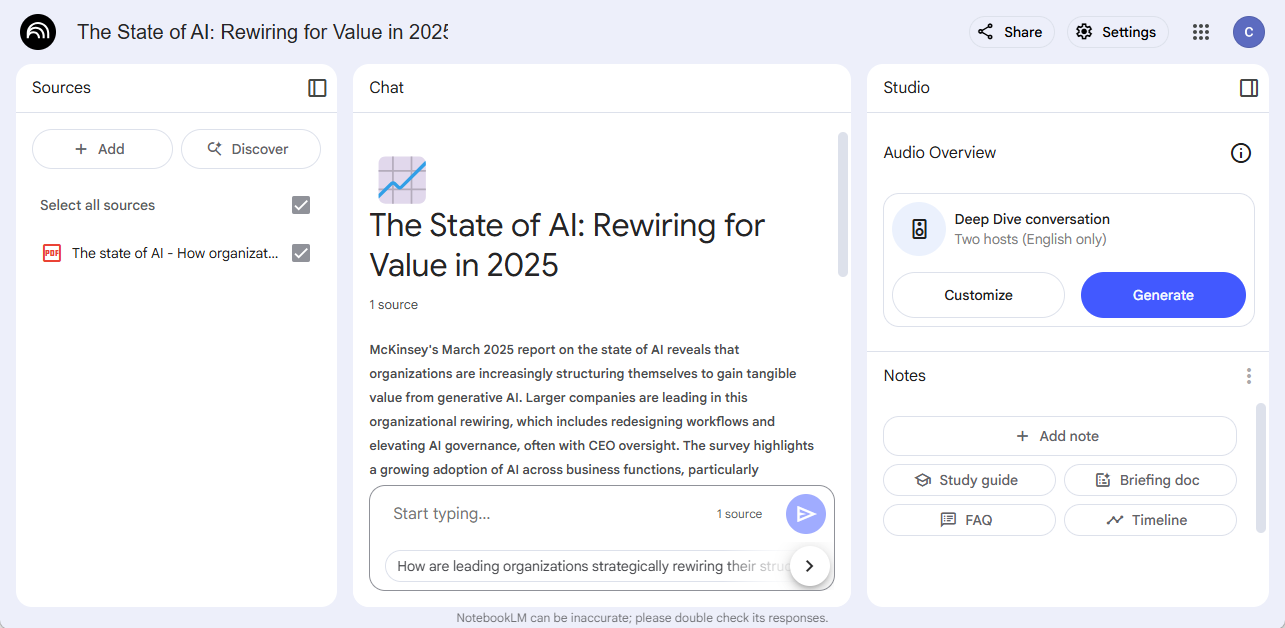Click the chat panel scrollbar

(843, 204)
